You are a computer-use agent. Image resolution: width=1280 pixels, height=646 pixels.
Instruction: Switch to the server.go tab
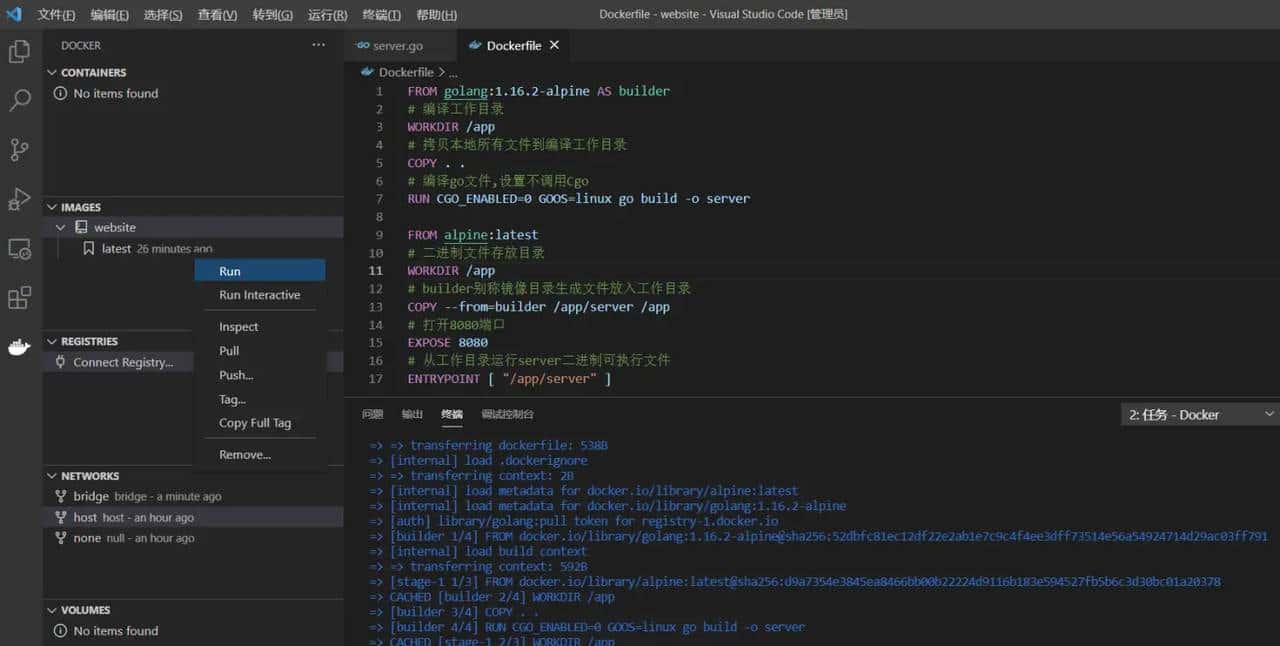(398, 45)
